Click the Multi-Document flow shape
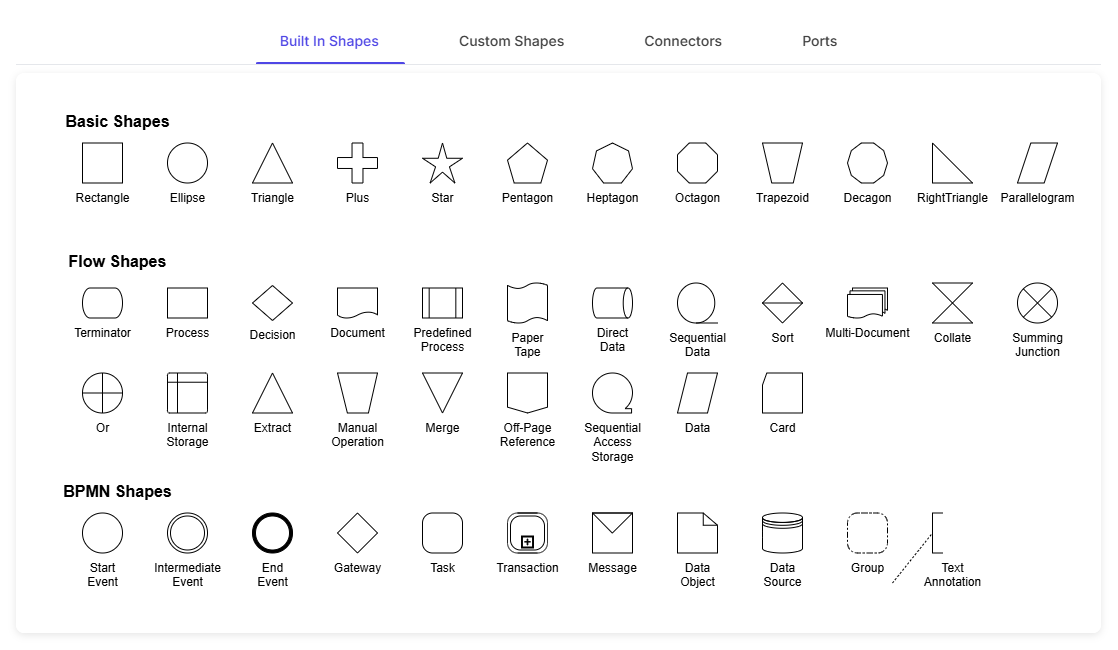This screenshot has width=1118, height=650. [867, 303]
